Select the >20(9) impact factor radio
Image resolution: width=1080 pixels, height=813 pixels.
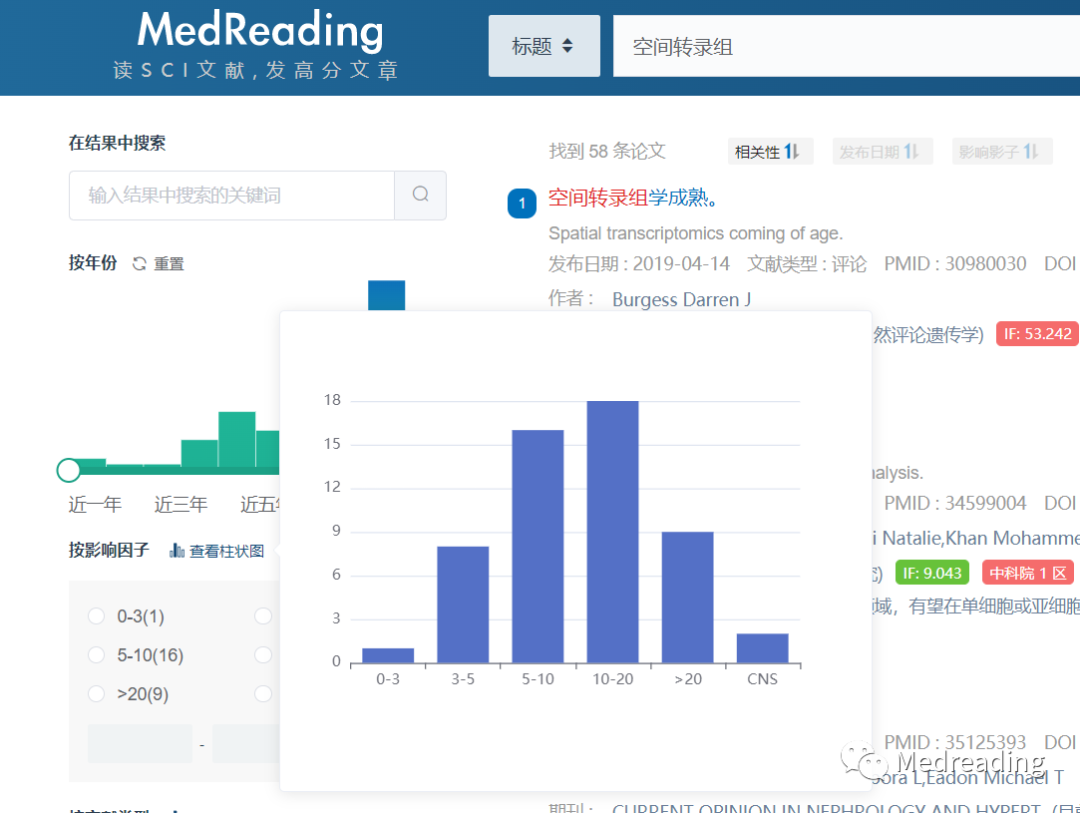pos(96,694)
